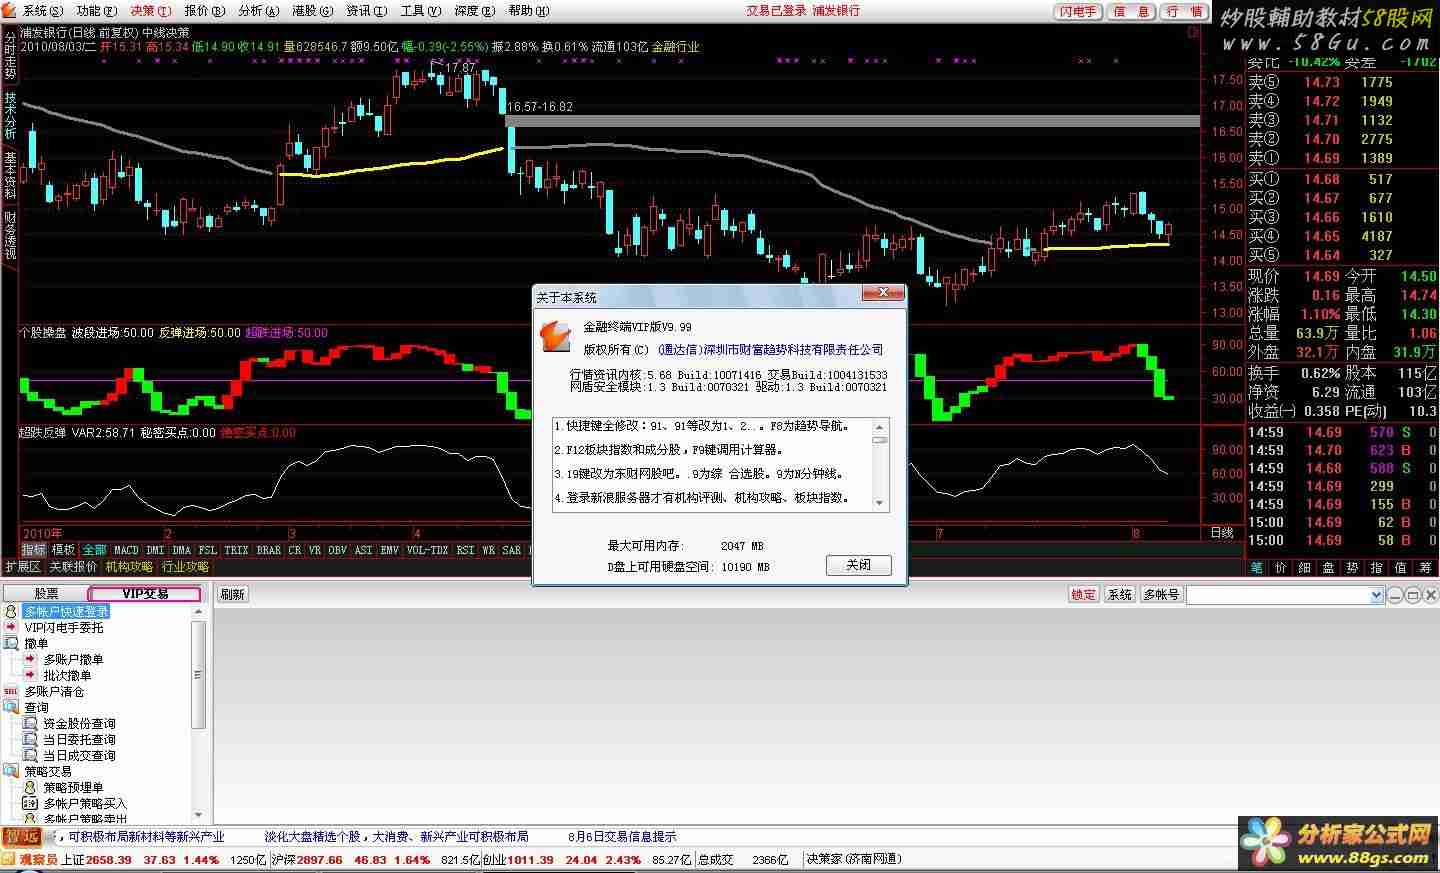Viewport: 1440px width, 873px height.
Task: Open the 决策(T) menu
Action: click(150, 11)
